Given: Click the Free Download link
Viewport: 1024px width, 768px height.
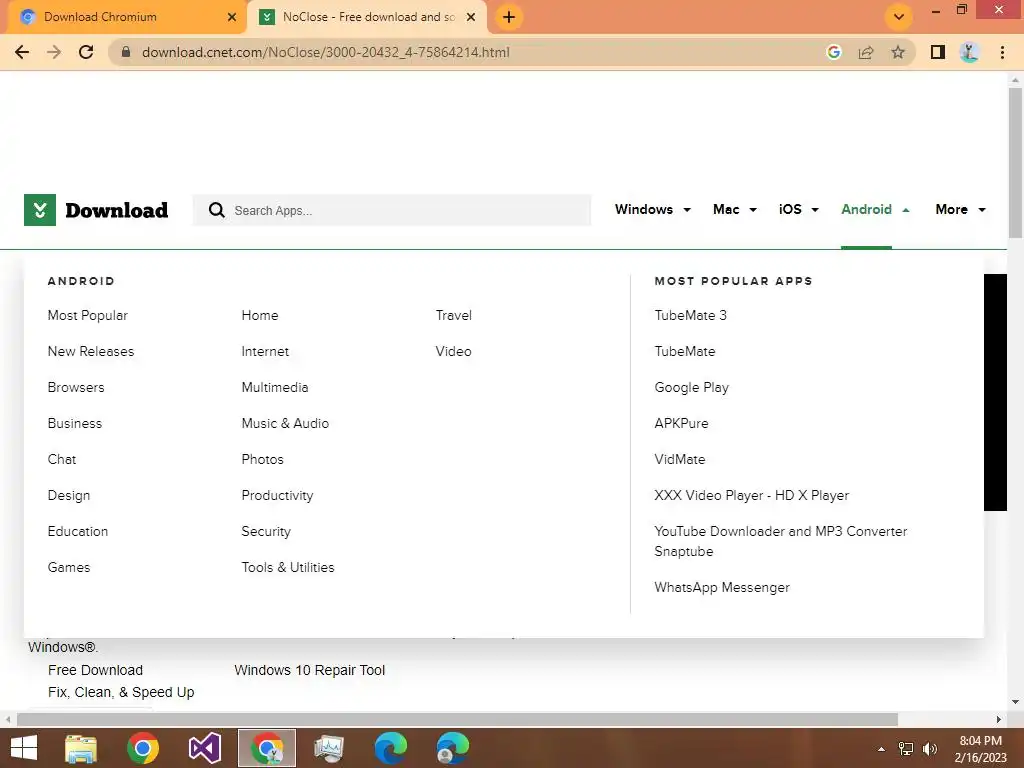Looking at the screenshot, I should click(x=95, y=670).
